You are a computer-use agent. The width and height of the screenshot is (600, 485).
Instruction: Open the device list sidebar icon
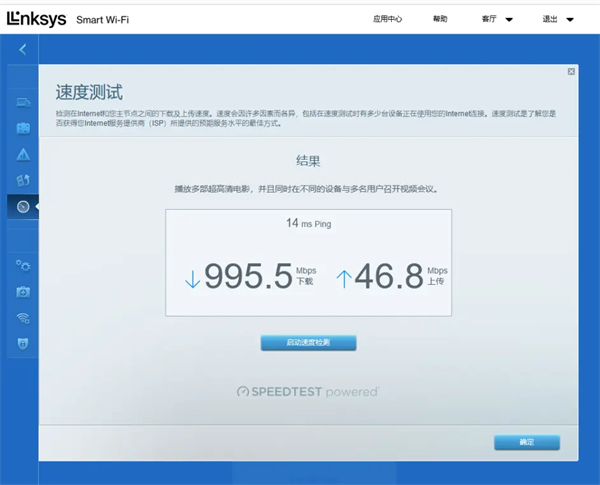(x=23, y=102)
